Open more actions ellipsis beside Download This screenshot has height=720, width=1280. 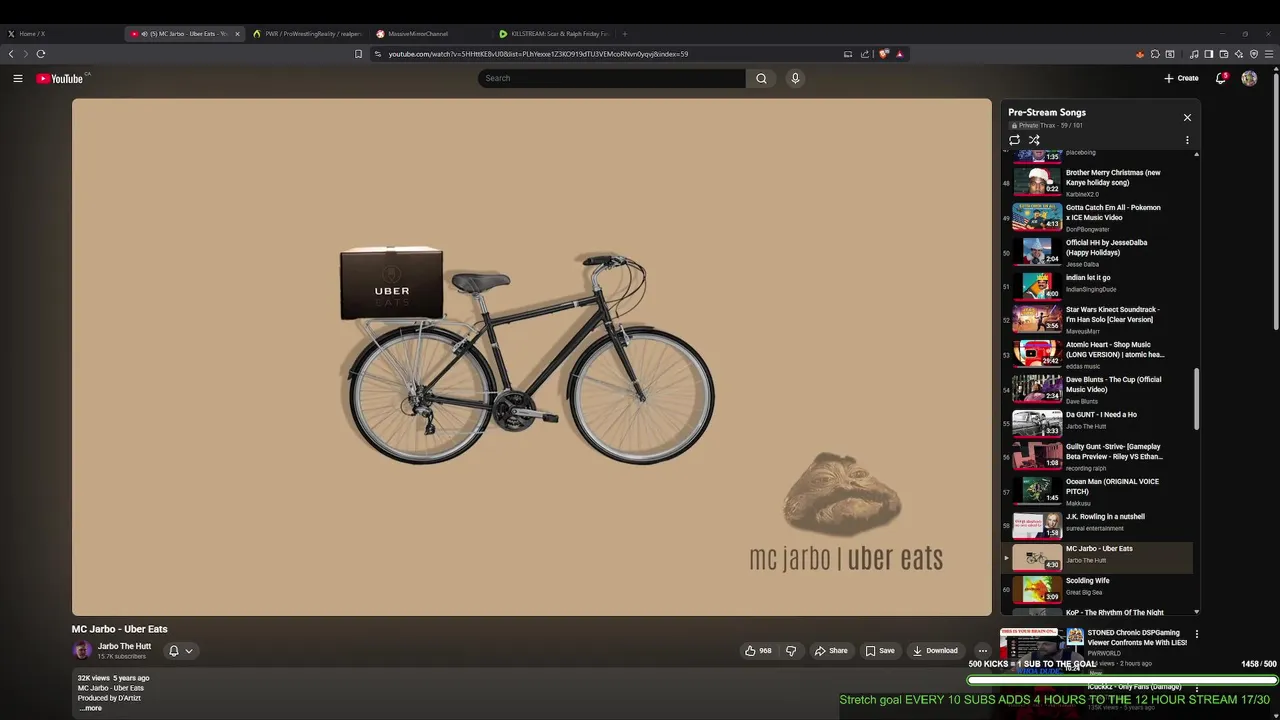[982, 651]
